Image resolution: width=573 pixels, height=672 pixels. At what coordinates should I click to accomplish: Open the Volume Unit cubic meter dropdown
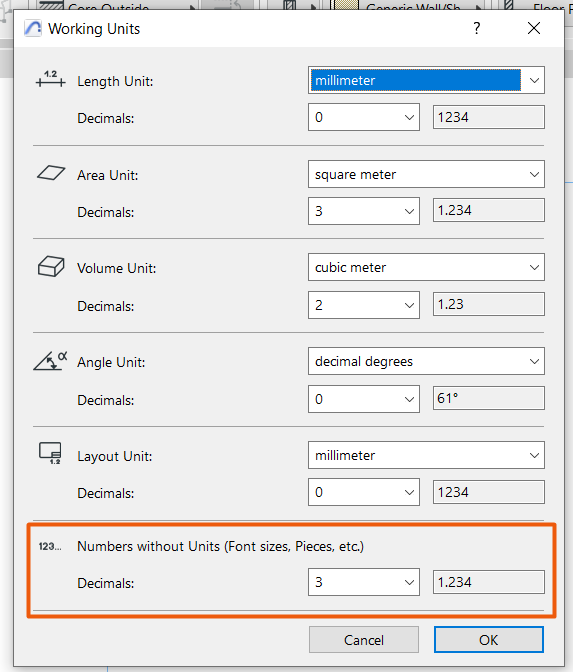point(426,267)
